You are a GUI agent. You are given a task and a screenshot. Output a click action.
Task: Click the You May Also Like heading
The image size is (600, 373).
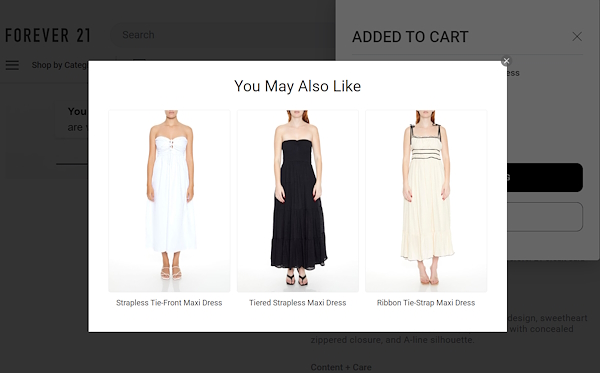[298, 86]
